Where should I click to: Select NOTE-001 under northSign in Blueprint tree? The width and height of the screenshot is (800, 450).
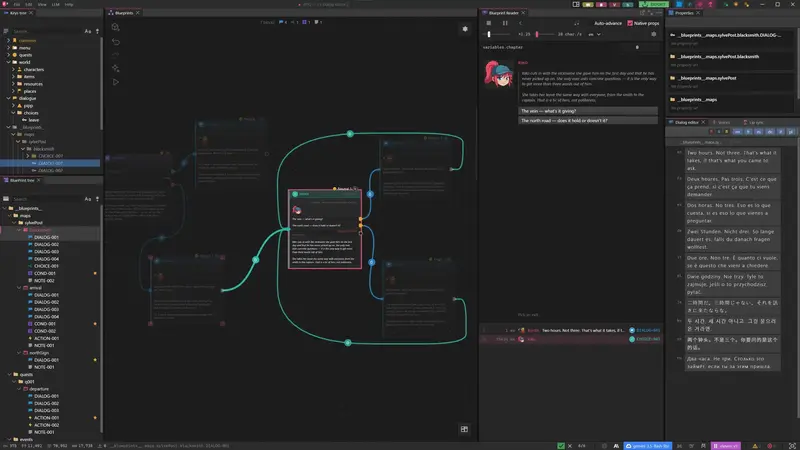click(x=44, y=367)
